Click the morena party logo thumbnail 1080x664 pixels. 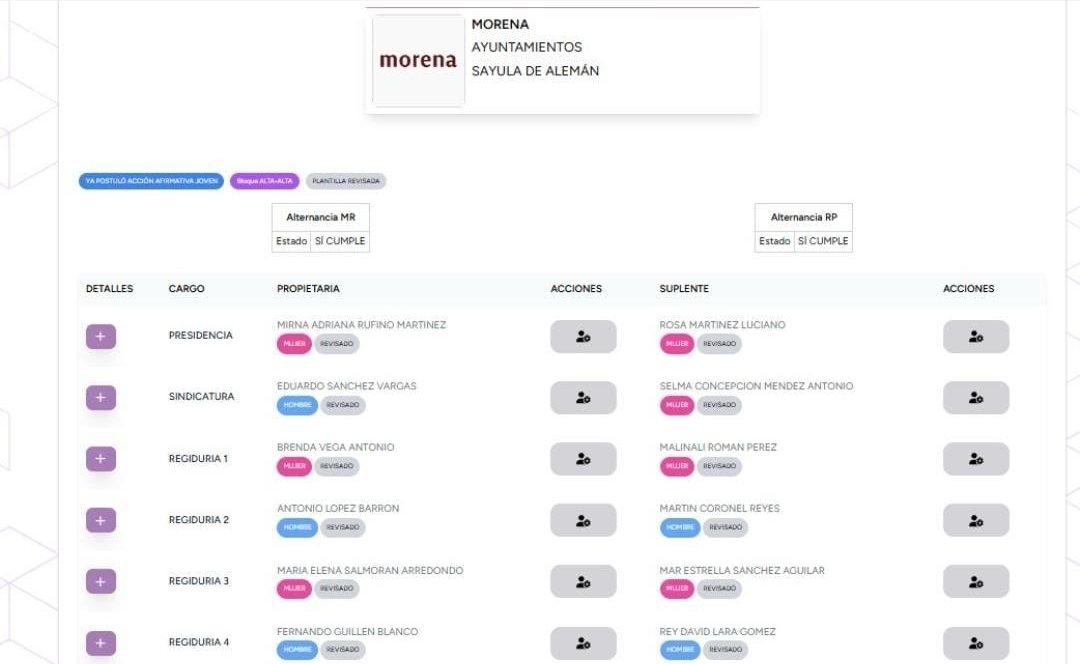tap(418, 61)
